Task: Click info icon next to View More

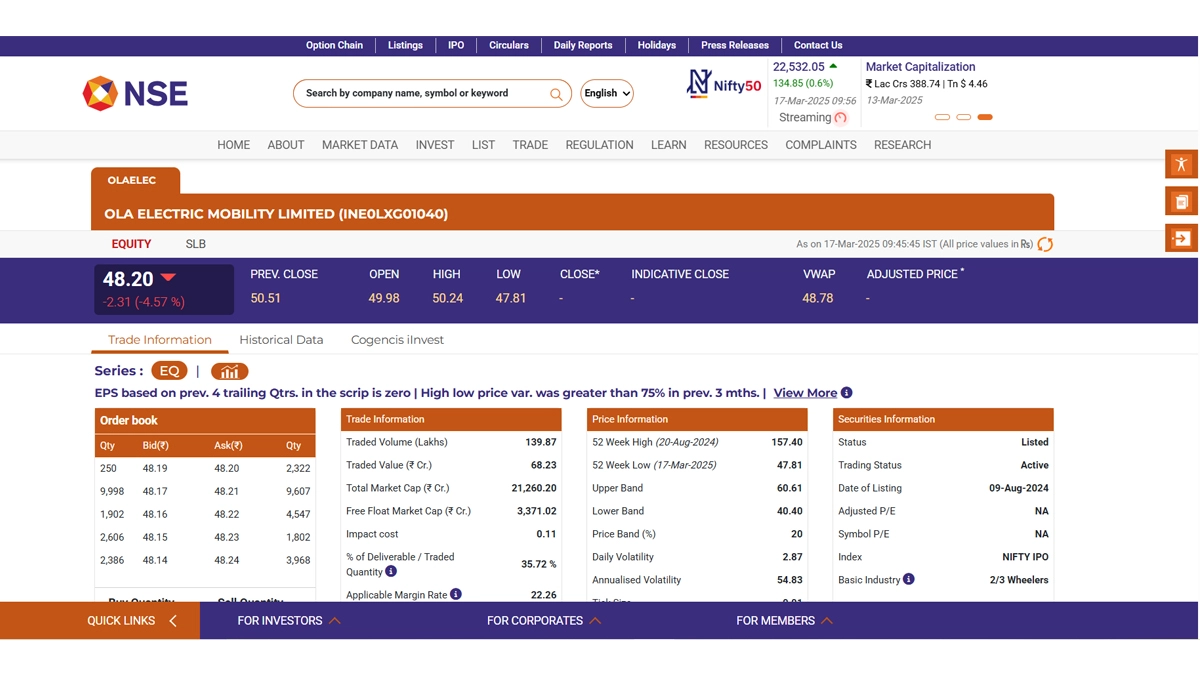Action: [x=846, y=393]
